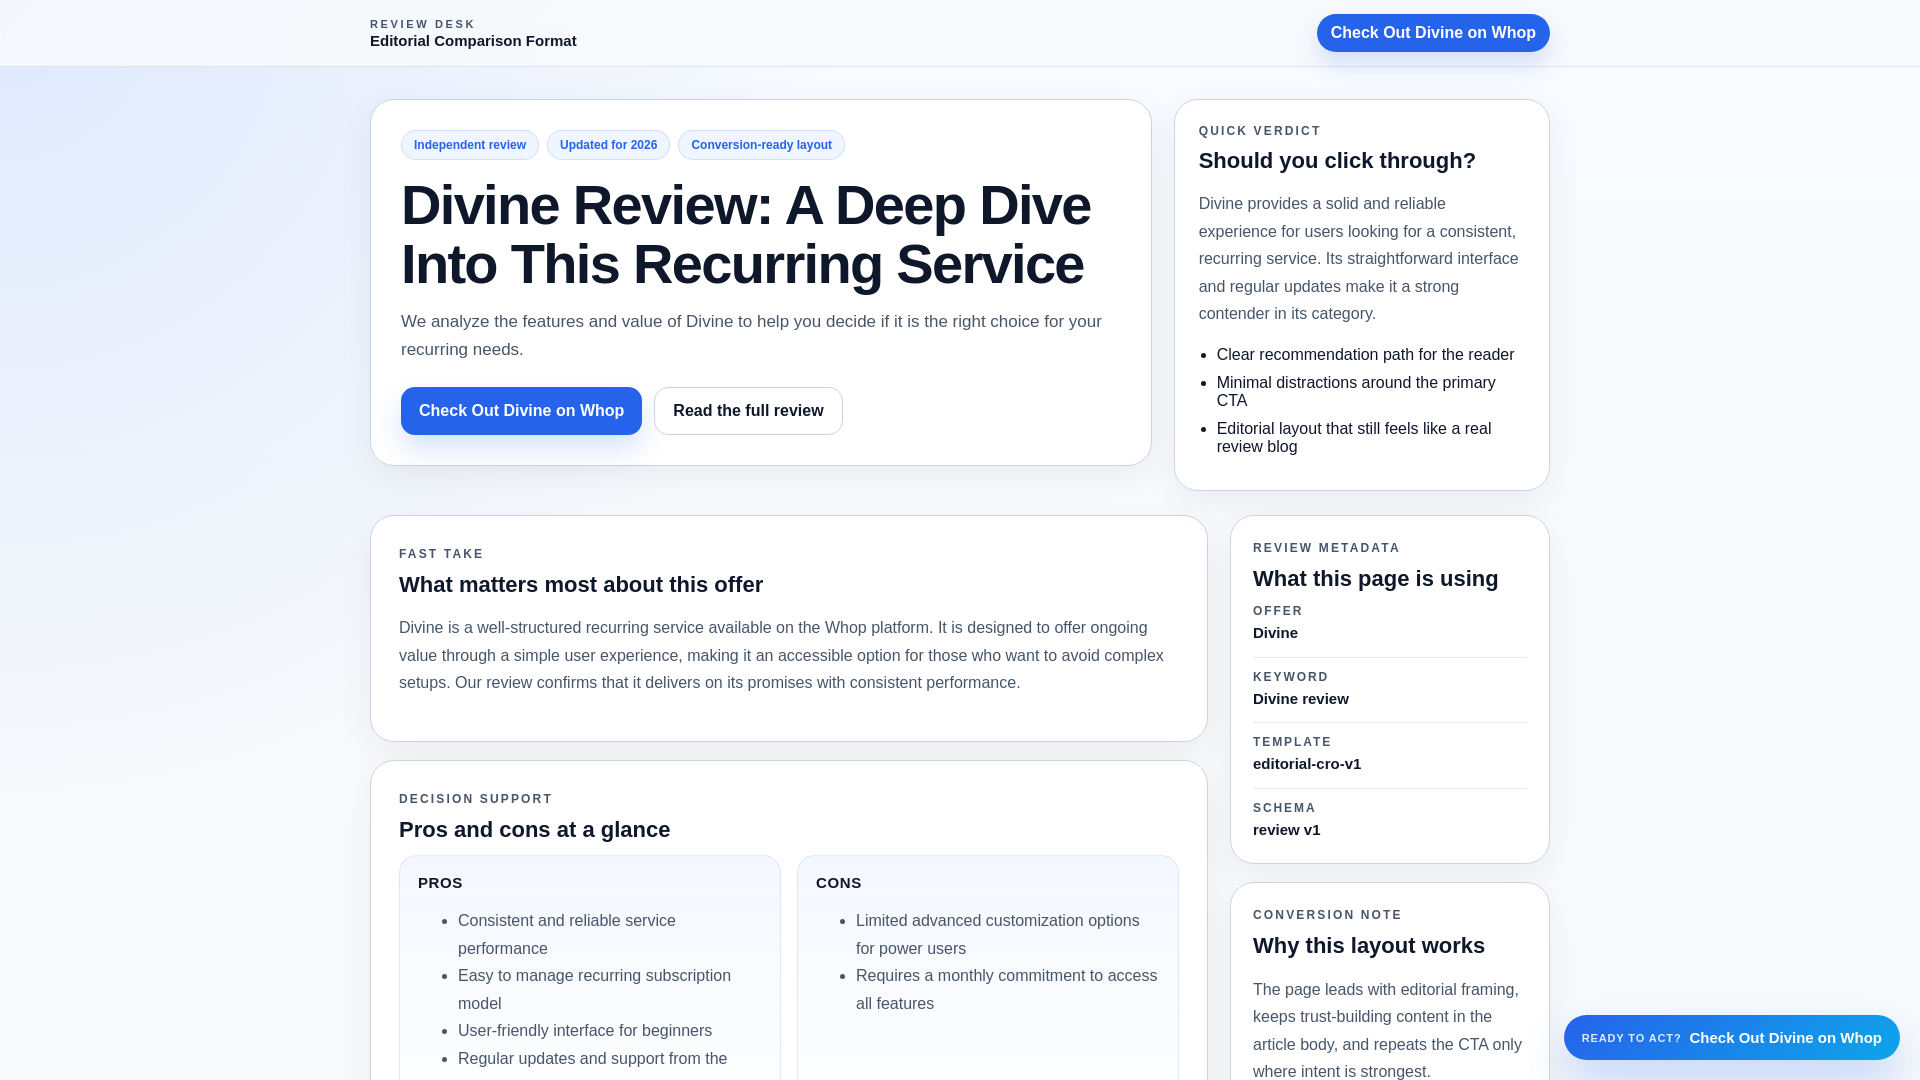The image size is (1920, 1080).
Task: Click the QUICK VERDICT section label
Action: coord(1260,131)
